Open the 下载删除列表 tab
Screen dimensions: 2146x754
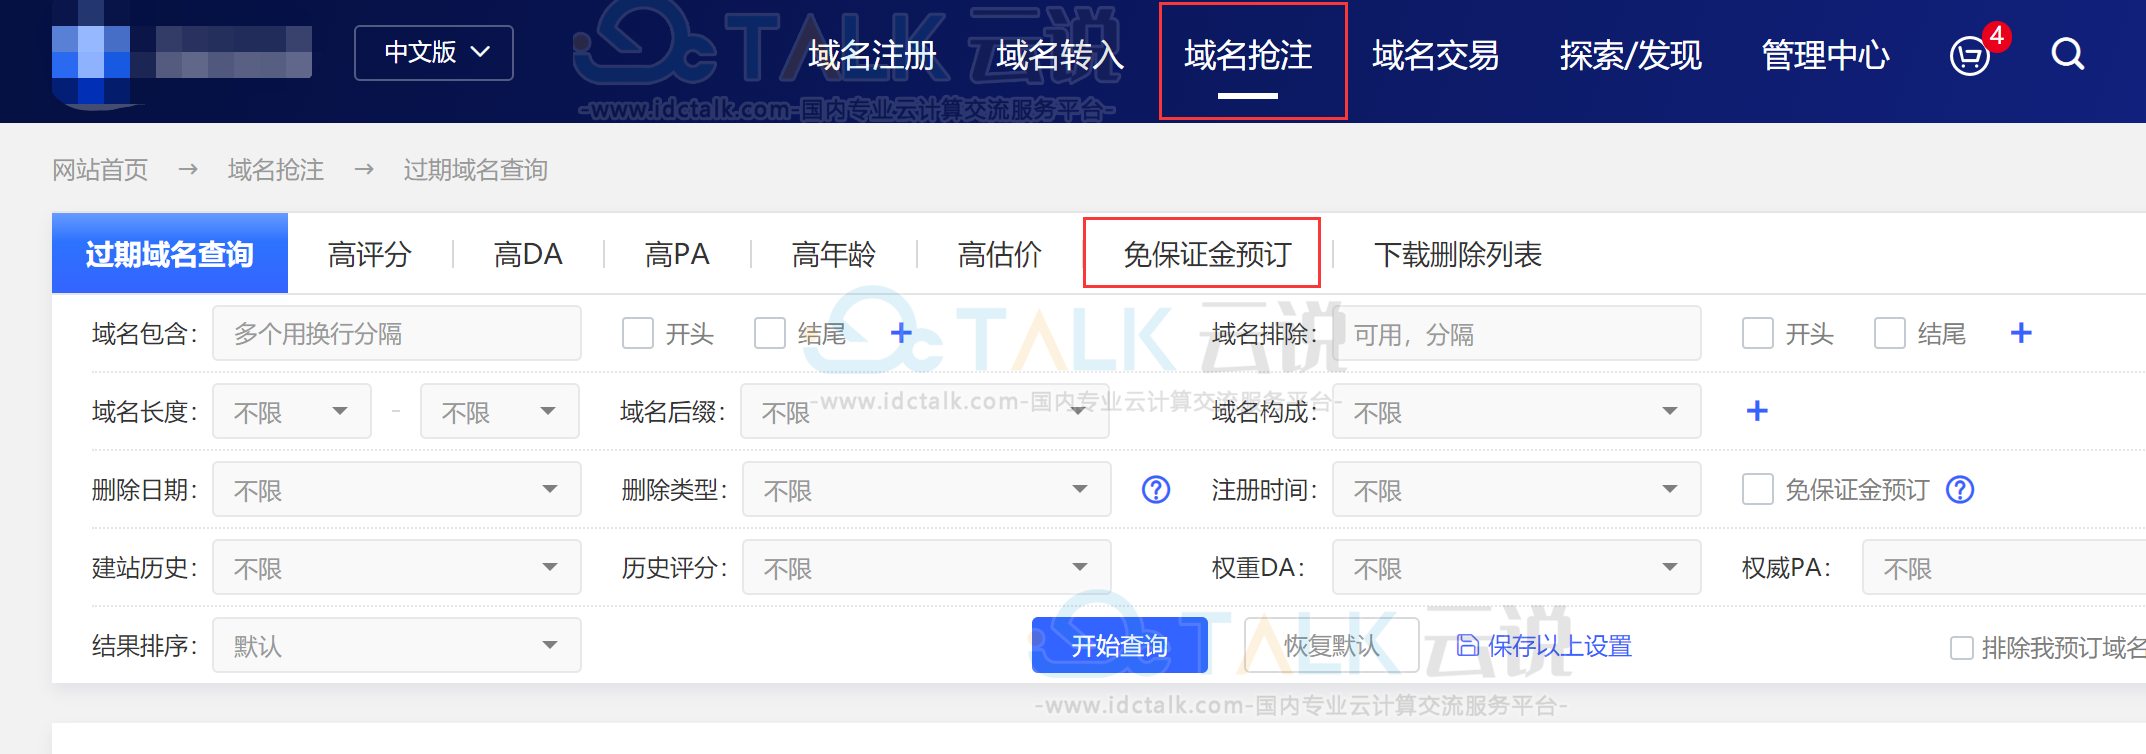click(1458, 254)
